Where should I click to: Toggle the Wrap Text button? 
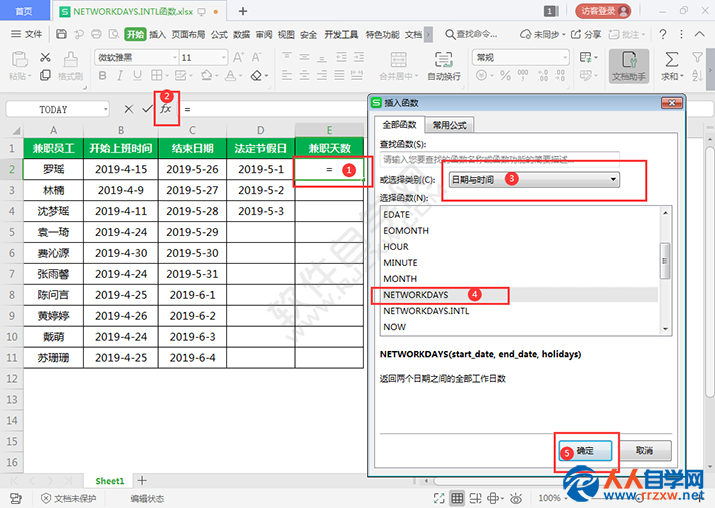coord(444,66)
